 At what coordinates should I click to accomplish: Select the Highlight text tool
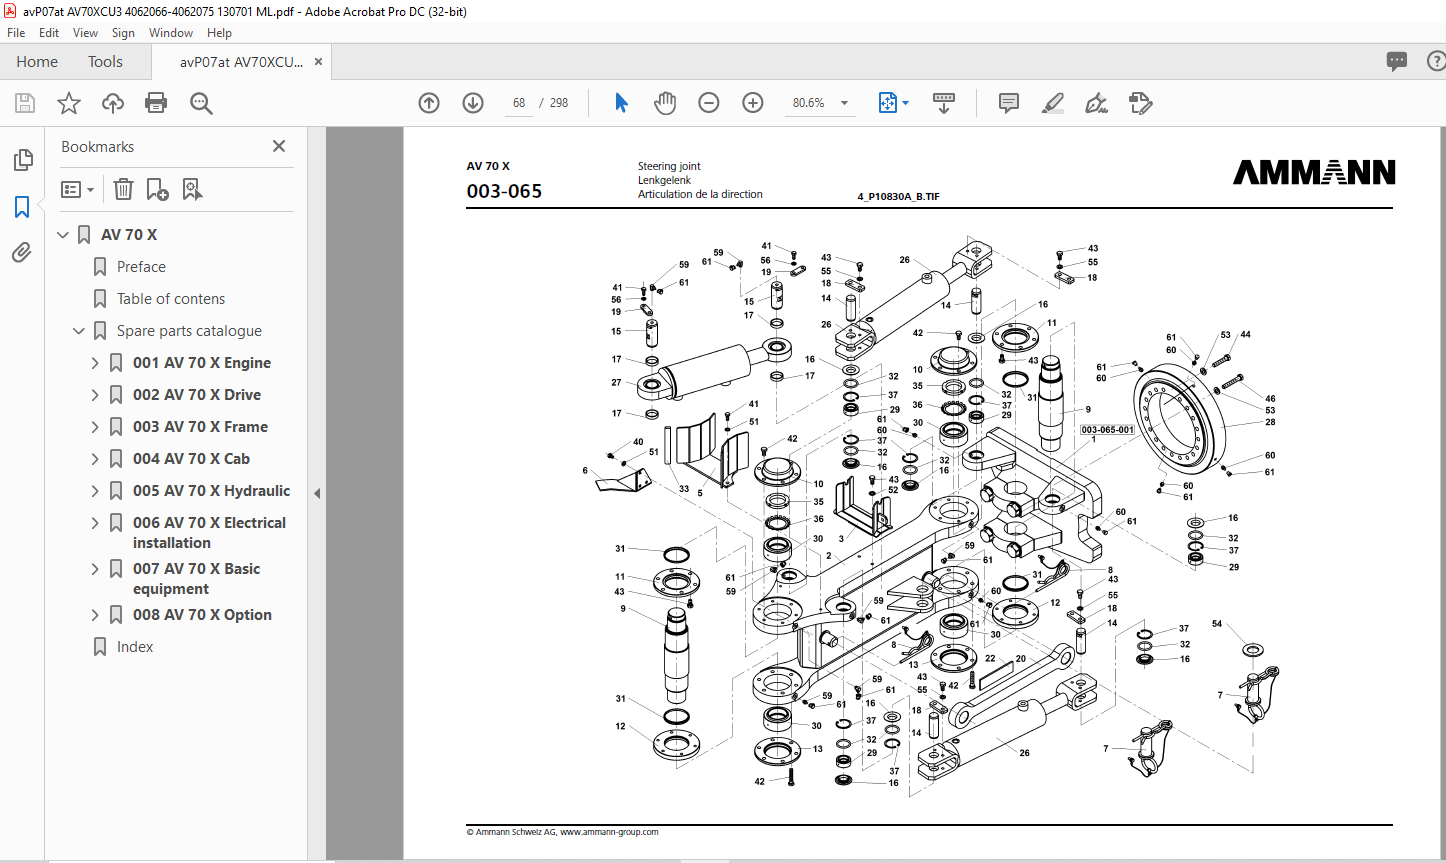click(1052, 103)
